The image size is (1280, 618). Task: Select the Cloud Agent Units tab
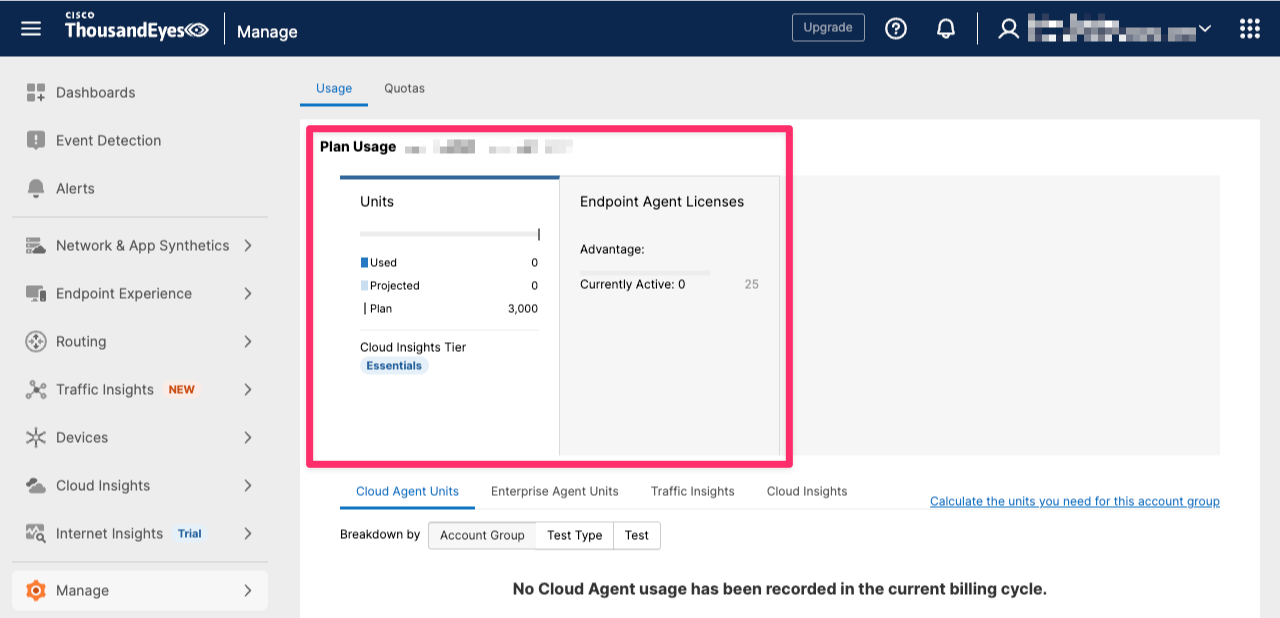(x=407, y=492)
